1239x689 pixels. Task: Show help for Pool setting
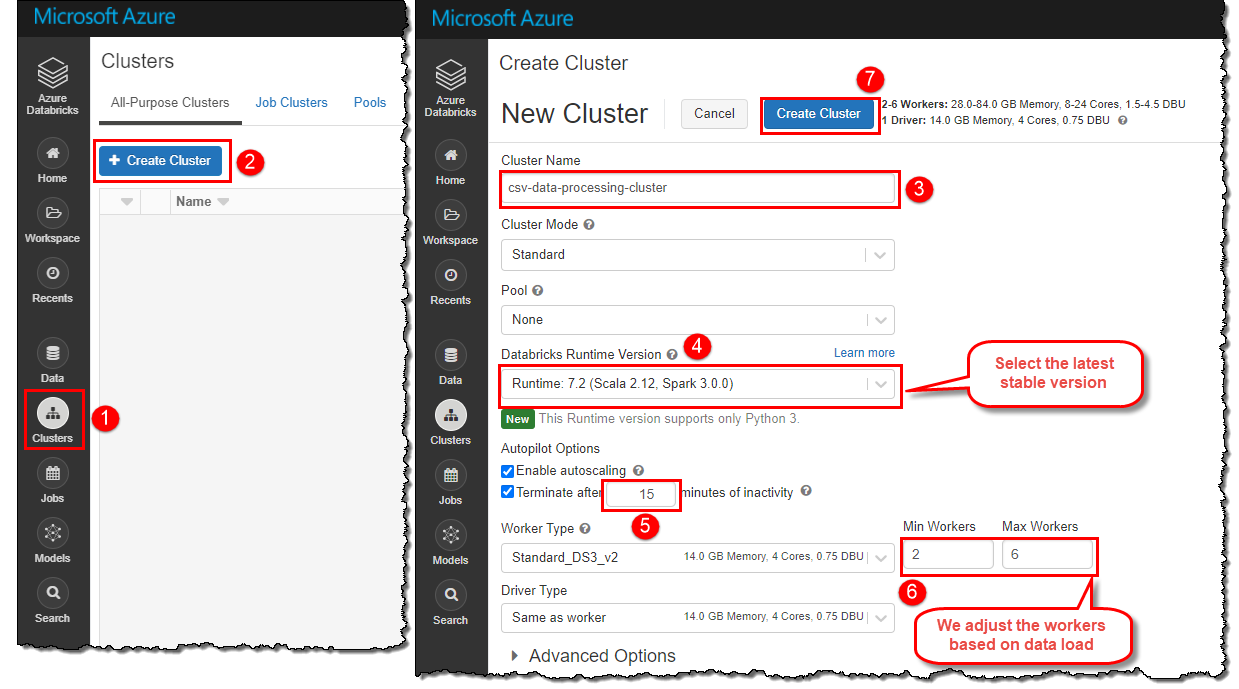coord(538,291)
